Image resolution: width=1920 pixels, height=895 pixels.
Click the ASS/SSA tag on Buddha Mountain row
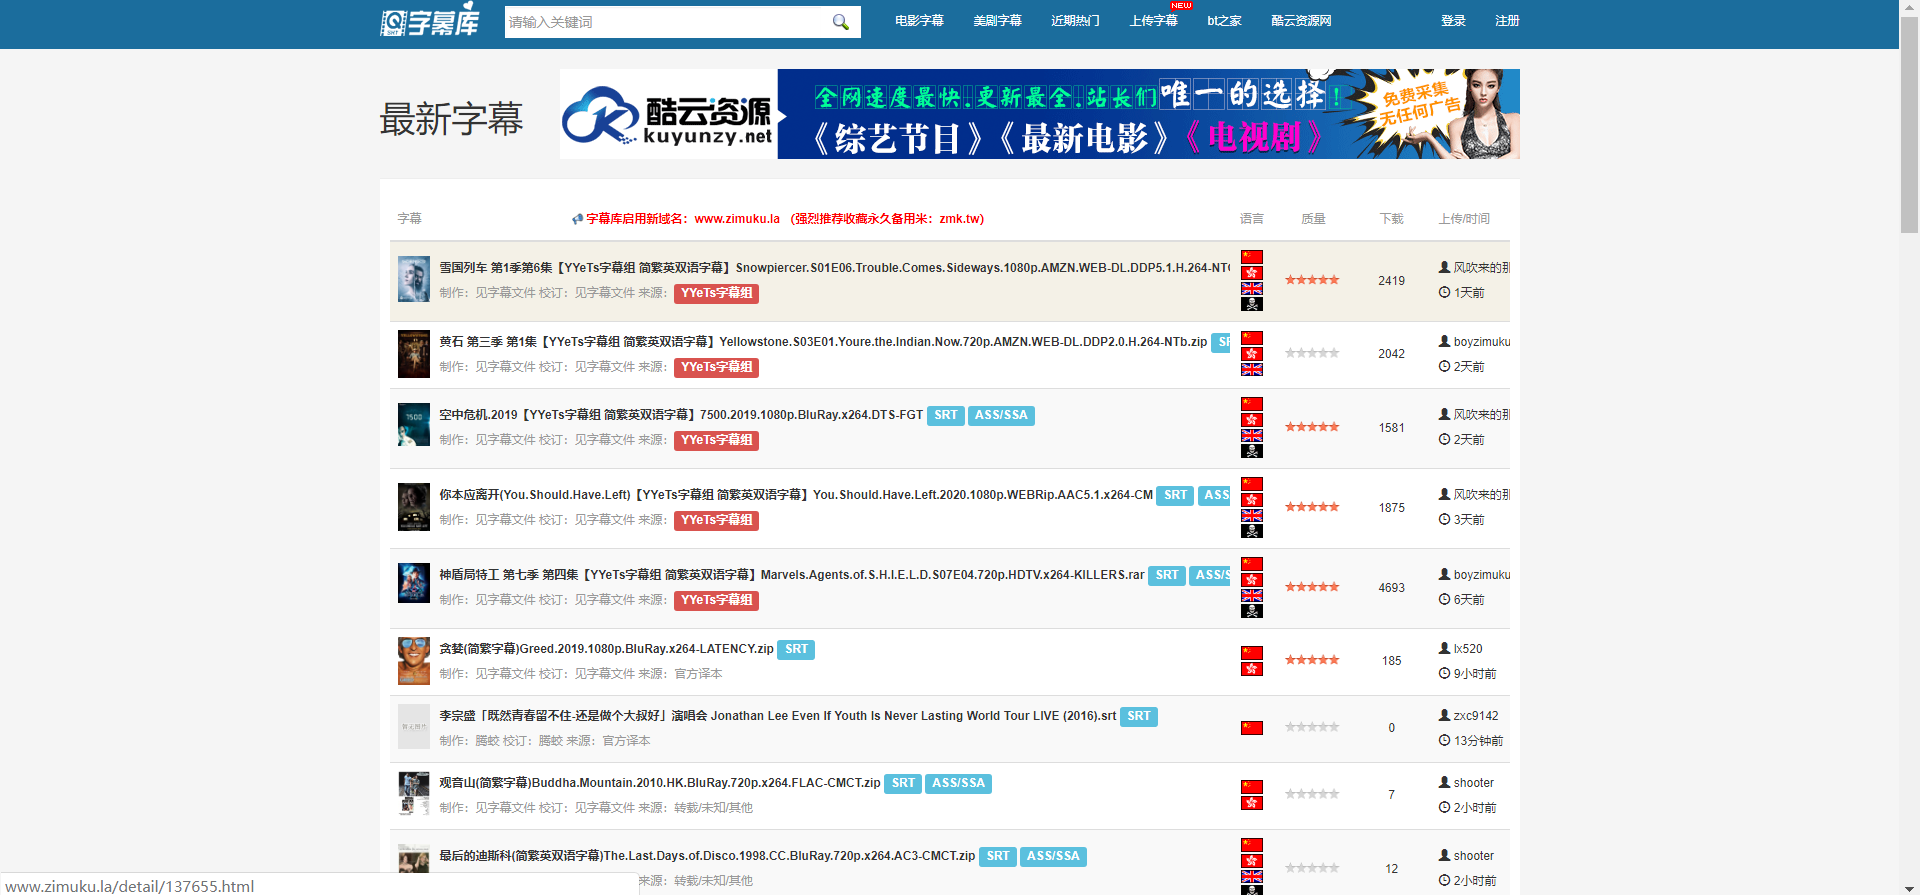958,783
